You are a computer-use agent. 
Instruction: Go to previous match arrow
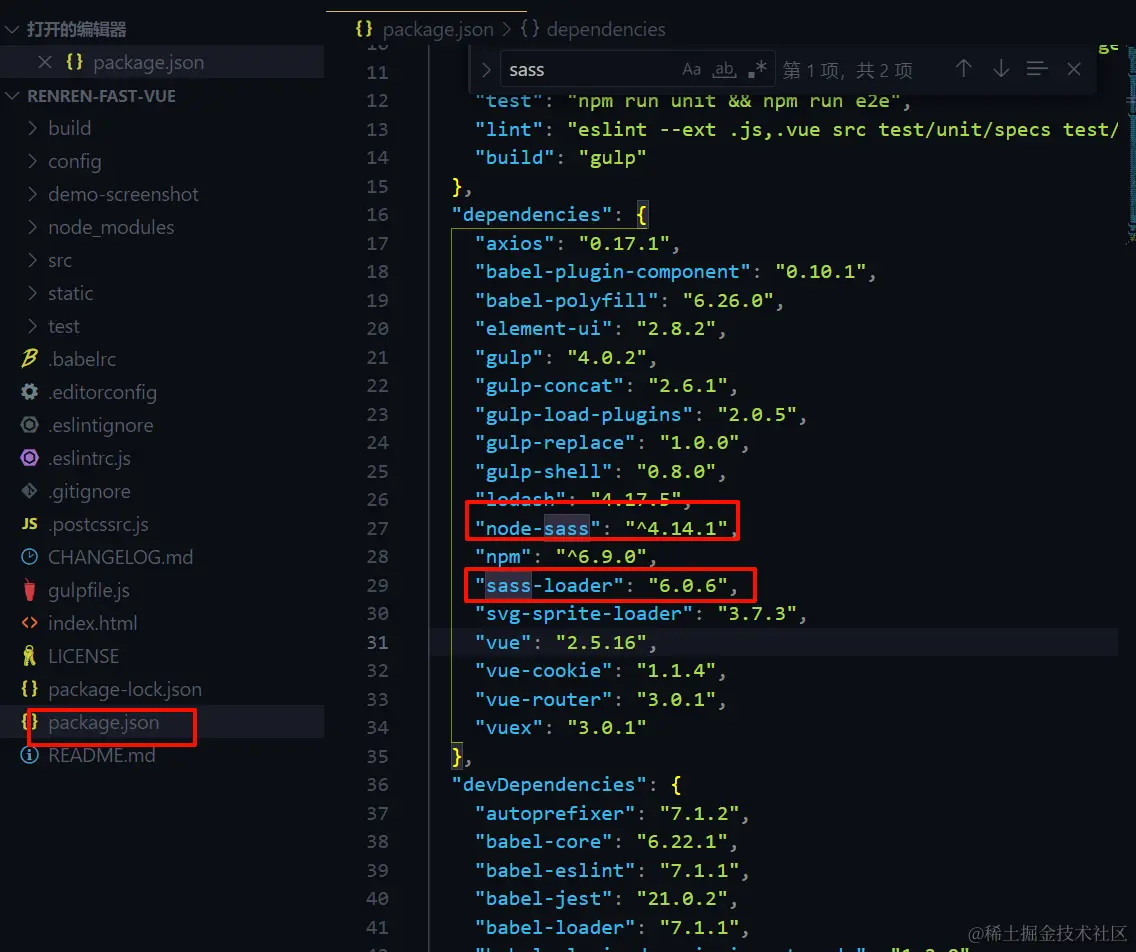click(963, 69)
